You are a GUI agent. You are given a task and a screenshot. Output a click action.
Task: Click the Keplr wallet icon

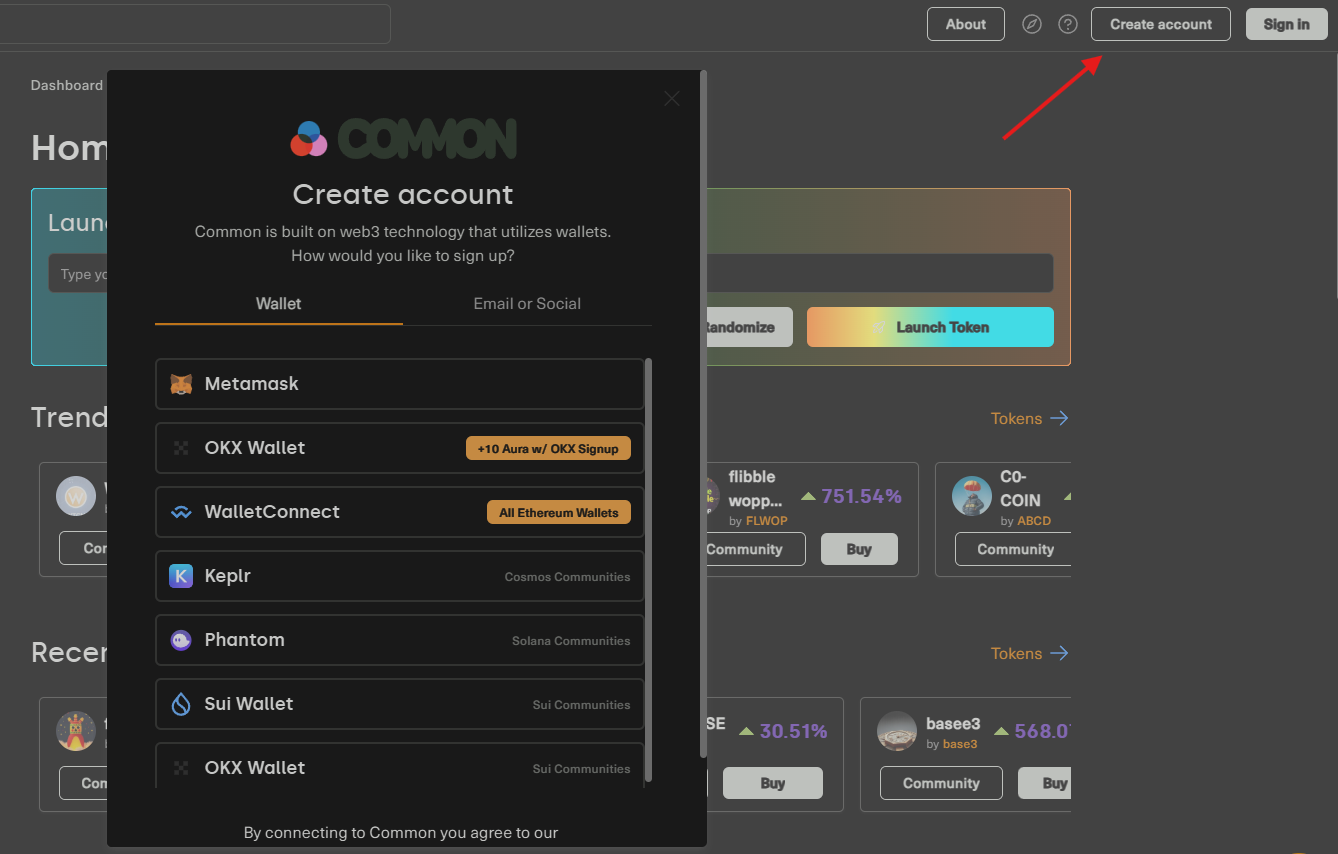click(181, 576)
